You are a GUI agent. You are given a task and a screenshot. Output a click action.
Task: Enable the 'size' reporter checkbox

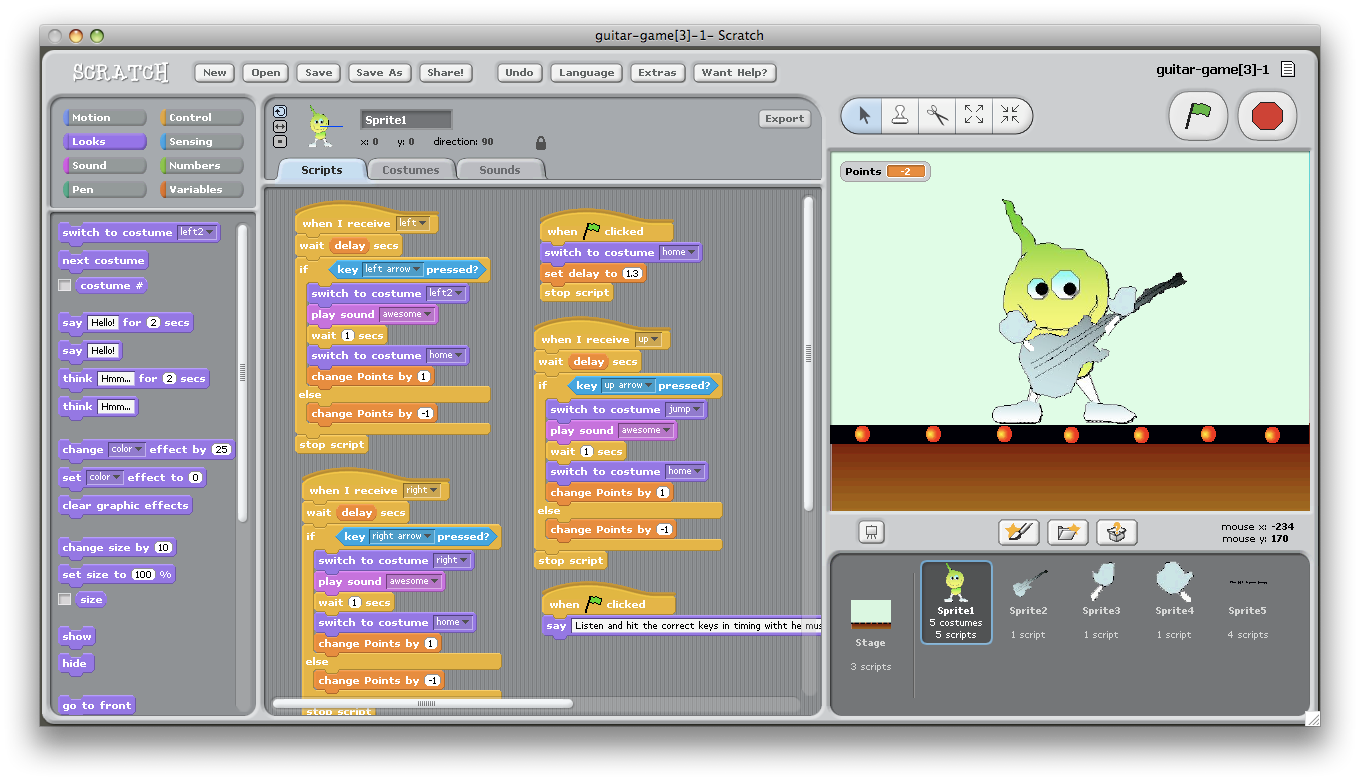65,600
